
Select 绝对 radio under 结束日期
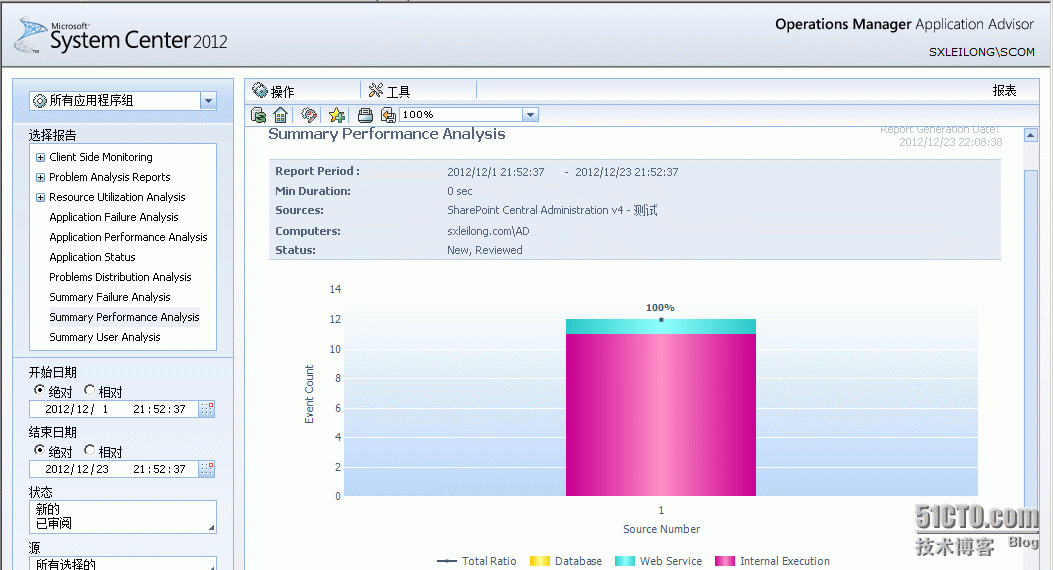39,450
